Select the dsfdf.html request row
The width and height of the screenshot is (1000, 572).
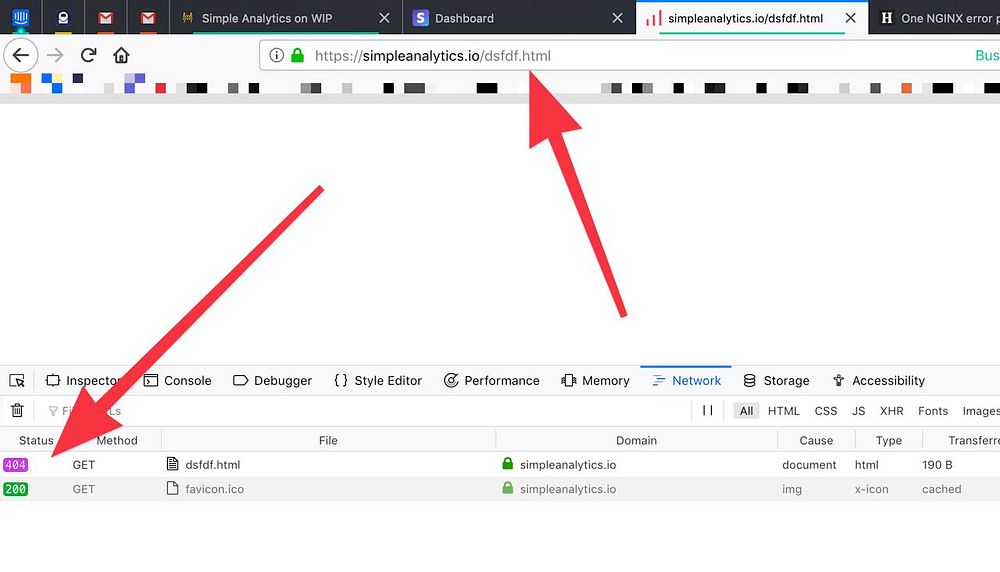500,464
